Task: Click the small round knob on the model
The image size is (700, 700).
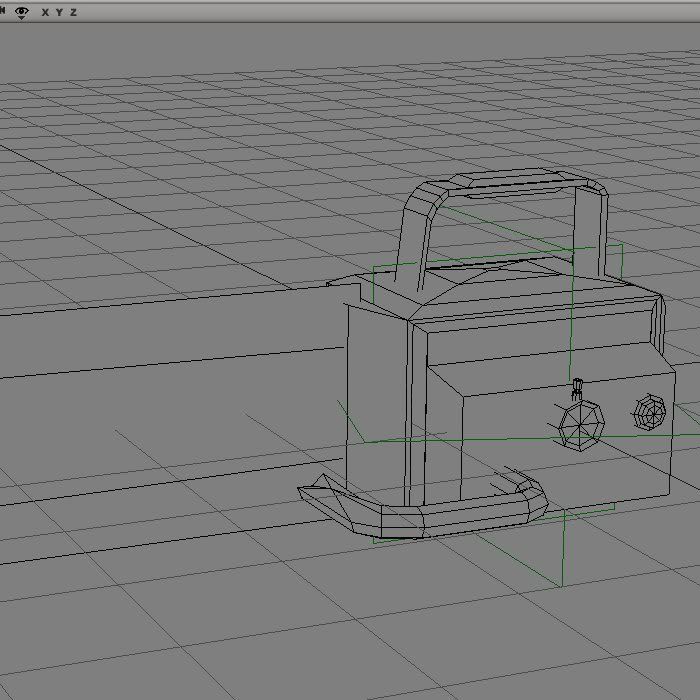Action: pyautogui.click(x=650, y=412)
